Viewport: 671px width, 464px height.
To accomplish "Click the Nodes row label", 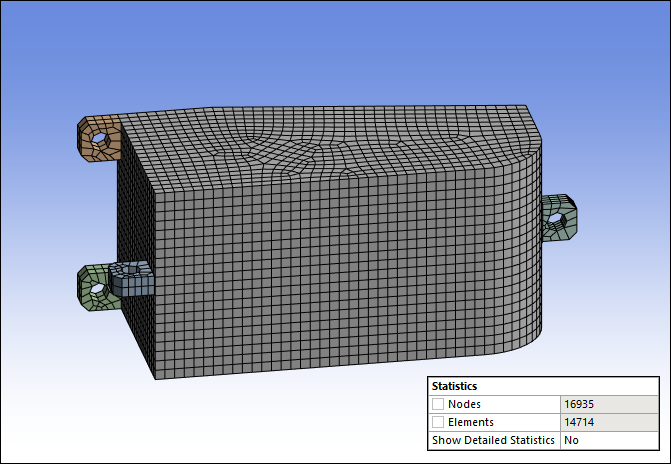I will 465,404.
